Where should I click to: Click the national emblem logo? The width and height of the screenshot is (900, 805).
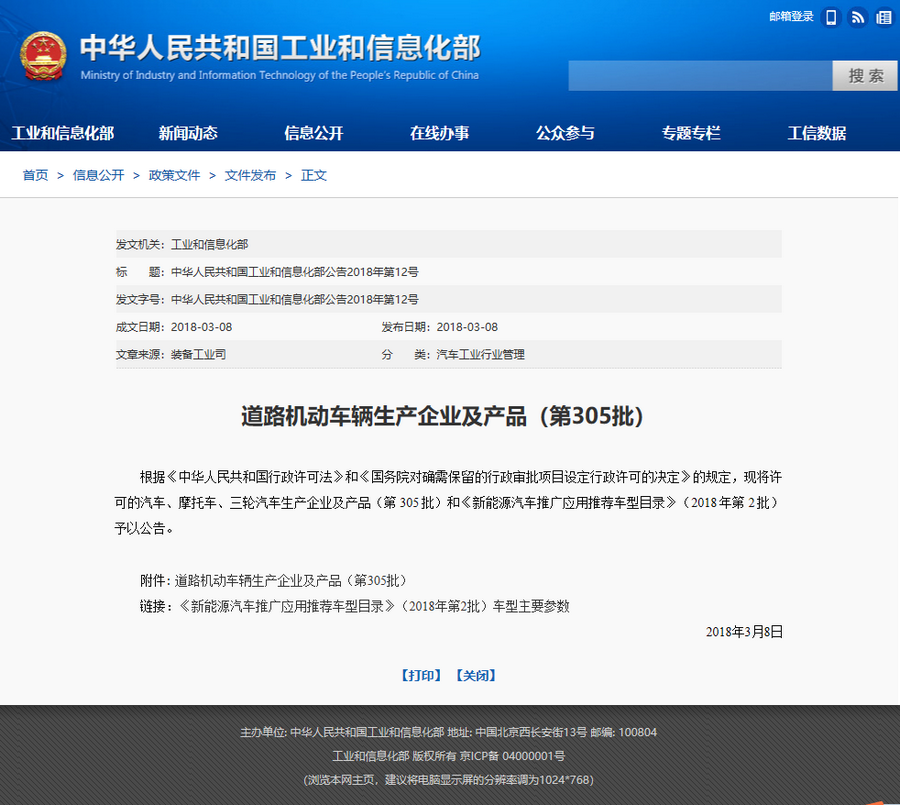click(x=43, y=56)
